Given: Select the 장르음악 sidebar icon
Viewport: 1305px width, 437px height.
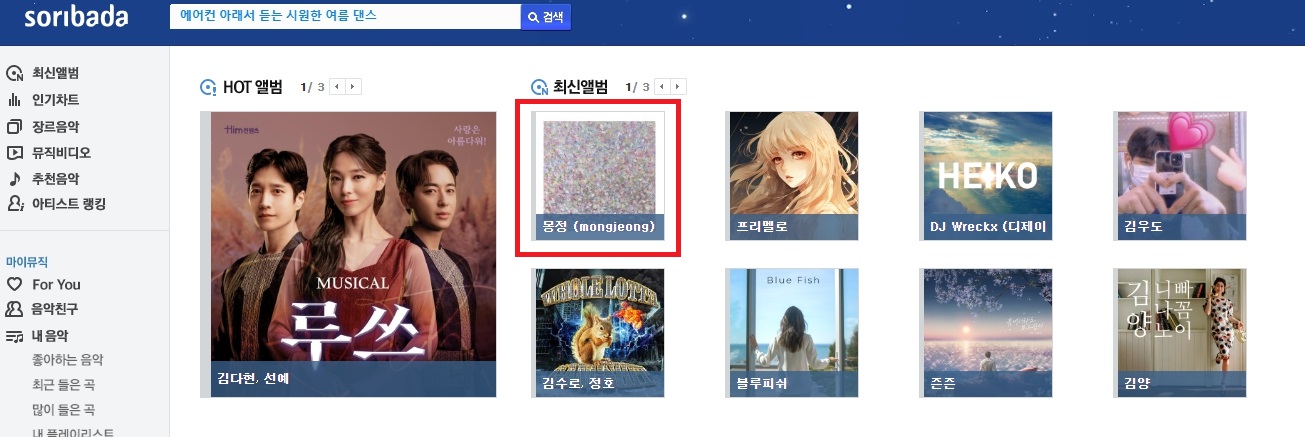Looking at the screenshot, I should (14, 127).
